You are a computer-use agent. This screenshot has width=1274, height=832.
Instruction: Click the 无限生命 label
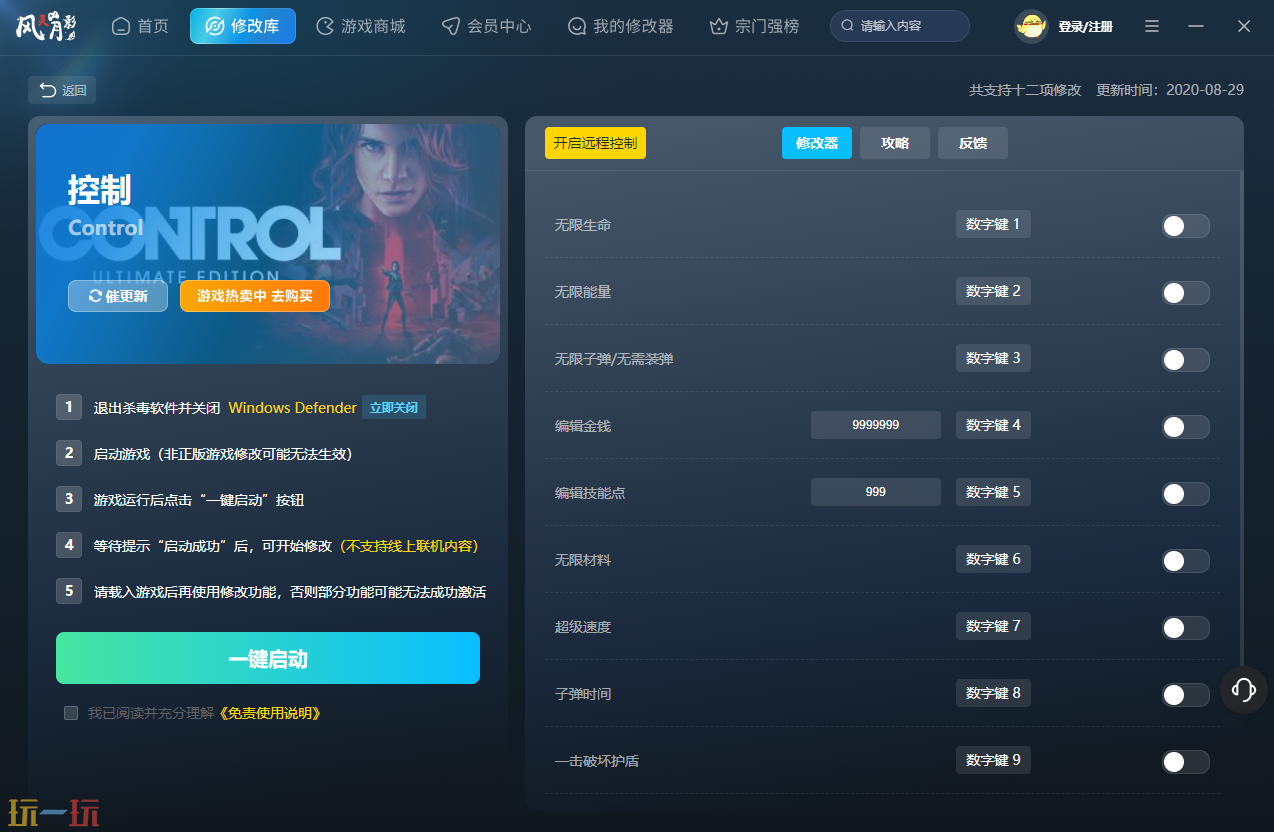[x=583, y=226]
